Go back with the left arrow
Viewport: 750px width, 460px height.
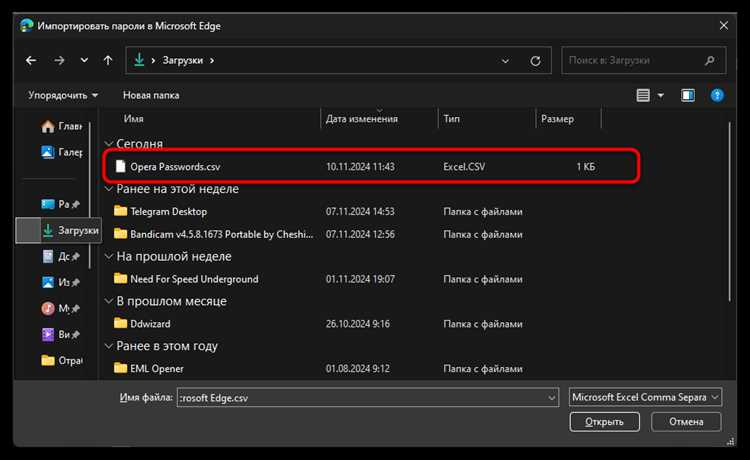coord(31,60)
